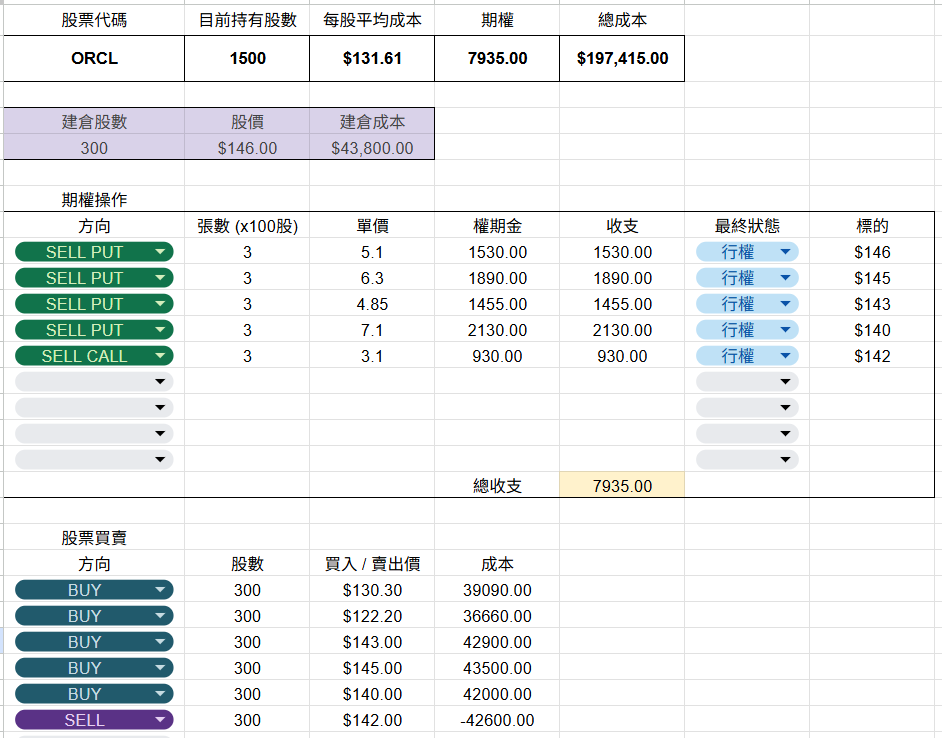Select the -42600.00 cost cell
Image resolution: width=942 pixels, height=738 pixels.
497,719
